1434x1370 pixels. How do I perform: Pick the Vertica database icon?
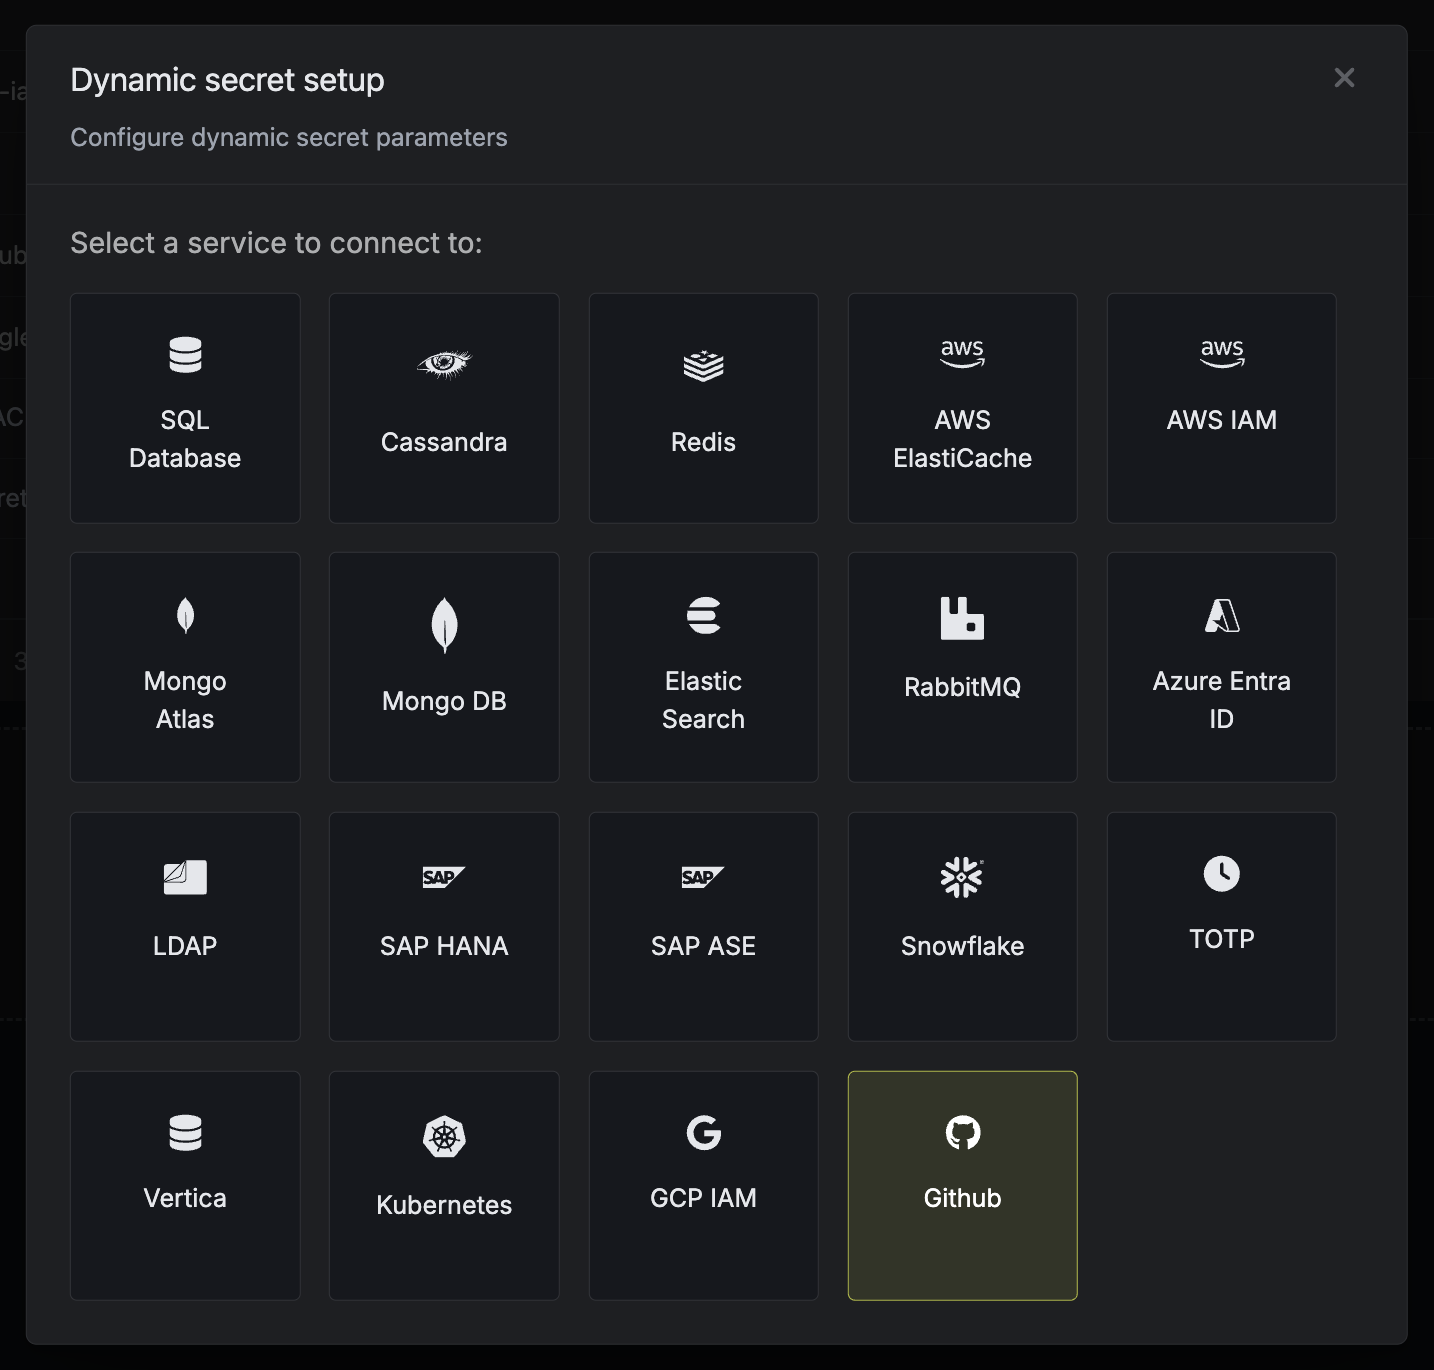(185, 1133)
